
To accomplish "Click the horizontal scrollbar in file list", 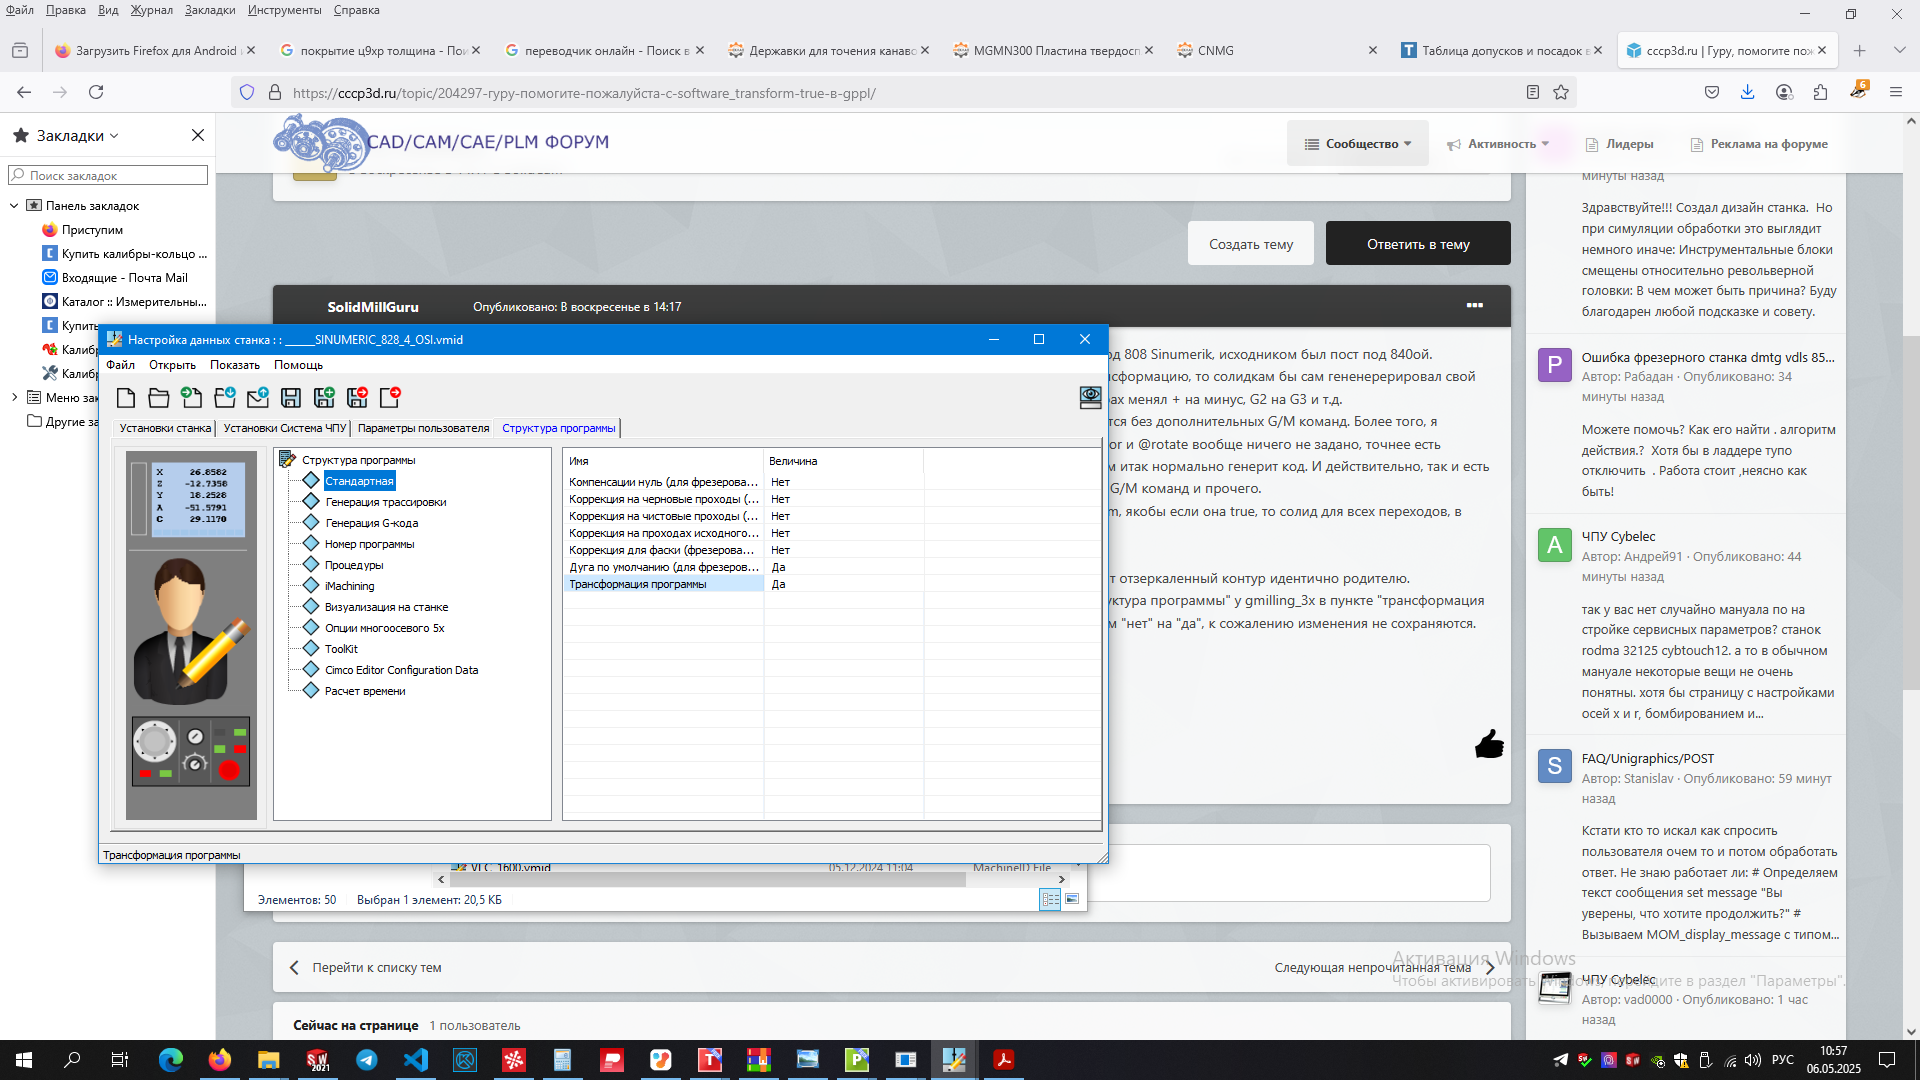I will point(707,880).
